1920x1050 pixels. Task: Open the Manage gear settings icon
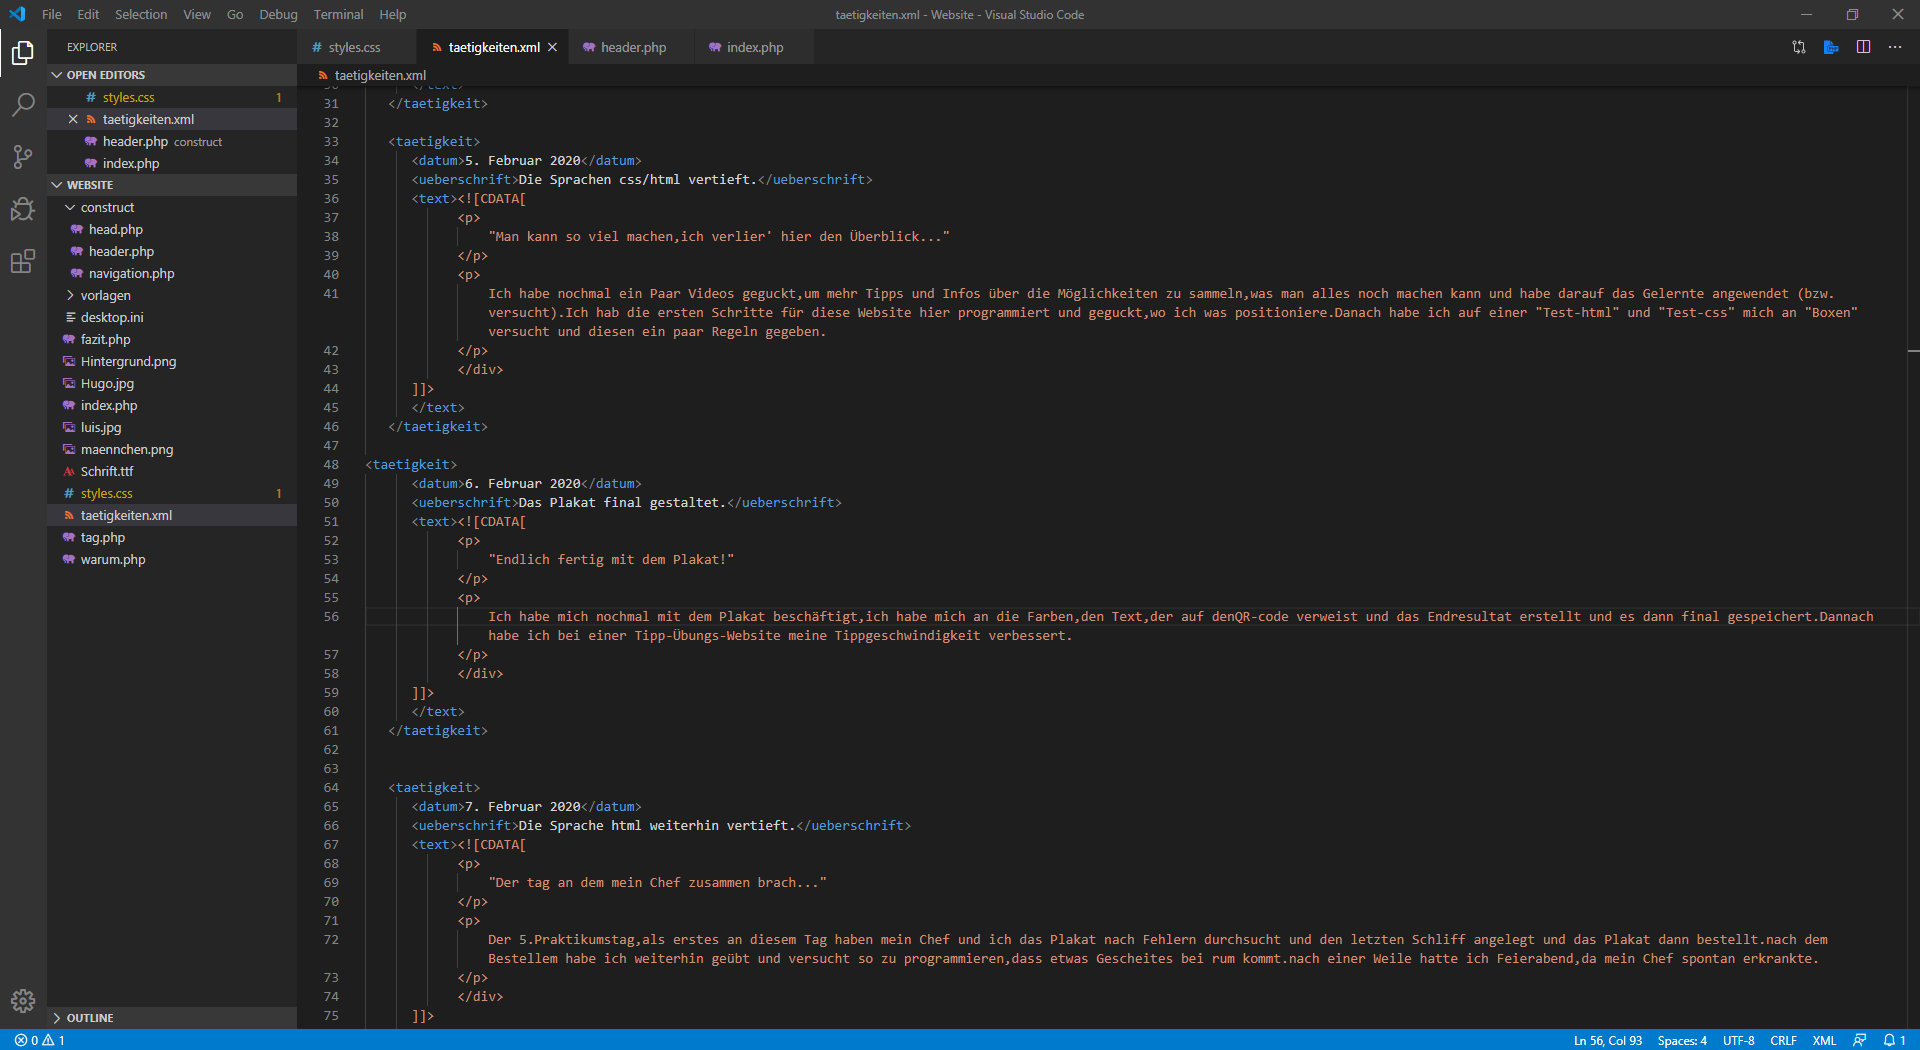point(23,1000)
